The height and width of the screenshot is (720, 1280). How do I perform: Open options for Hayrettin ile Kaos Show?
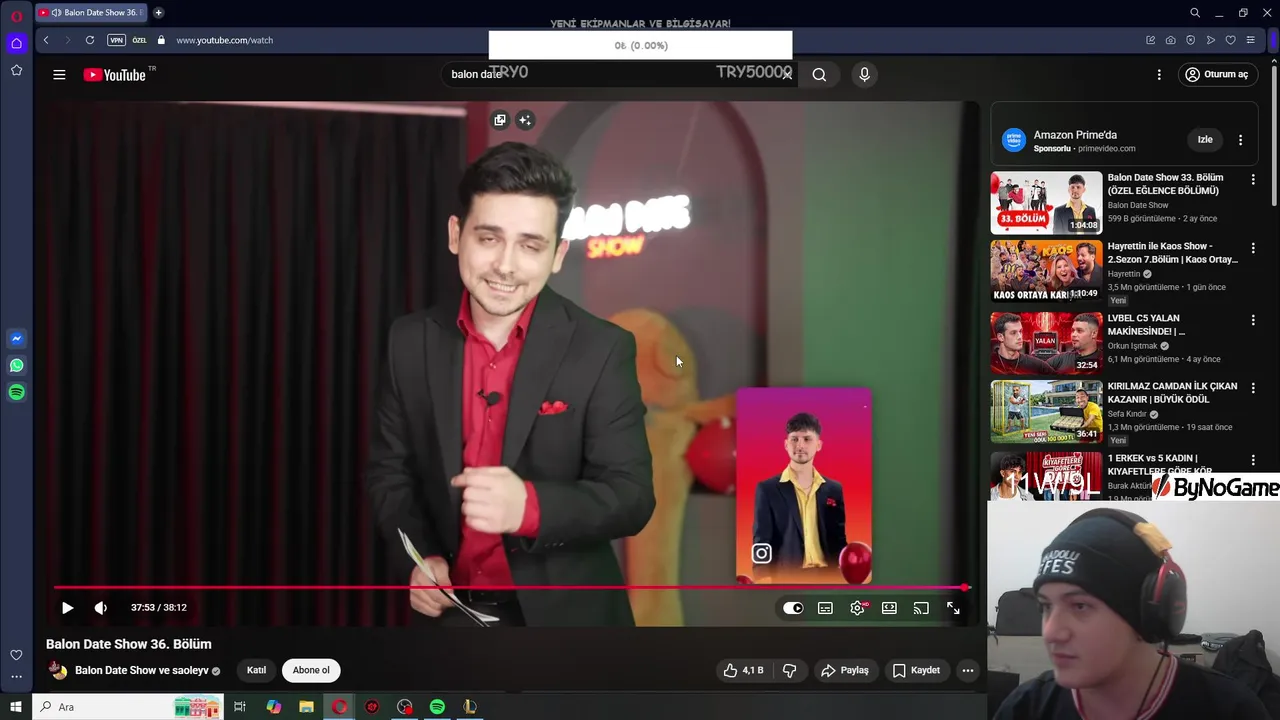click(1253, 248)
